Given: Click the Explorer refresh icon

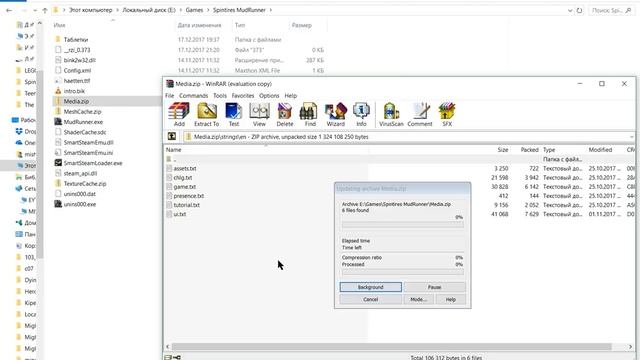Looking at the screenshot, I should click(x=579, y=10).
